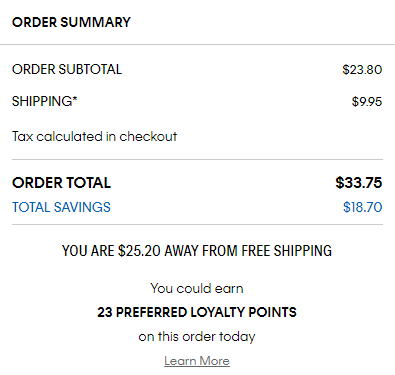Select the Tax calculated in checkout note
395x375 pixels.
95,136
